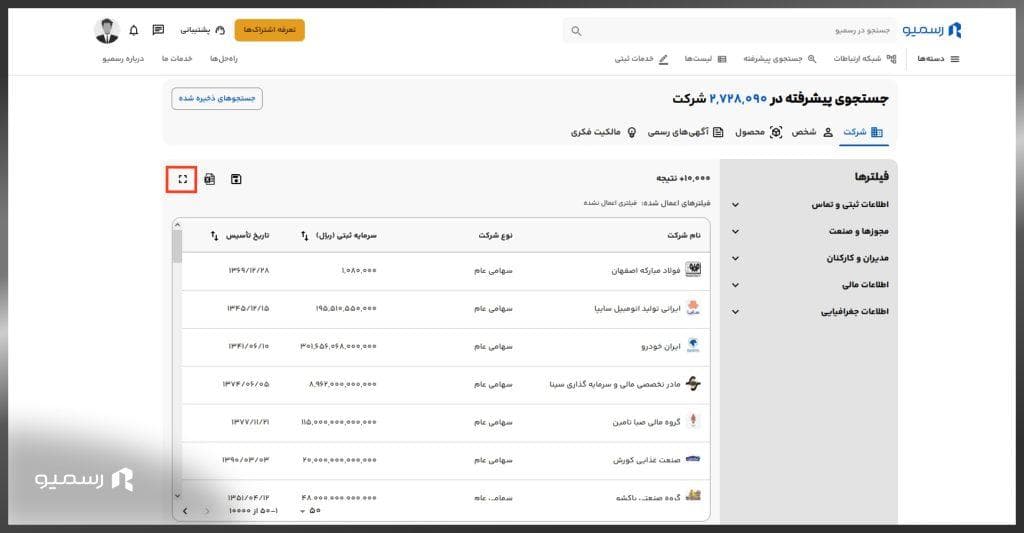Viewport: 1024px width, 533px height.
Task: Sort by سرمایه ثبتی column arrows
Action: pyautogui.click(x=304, y=235)
